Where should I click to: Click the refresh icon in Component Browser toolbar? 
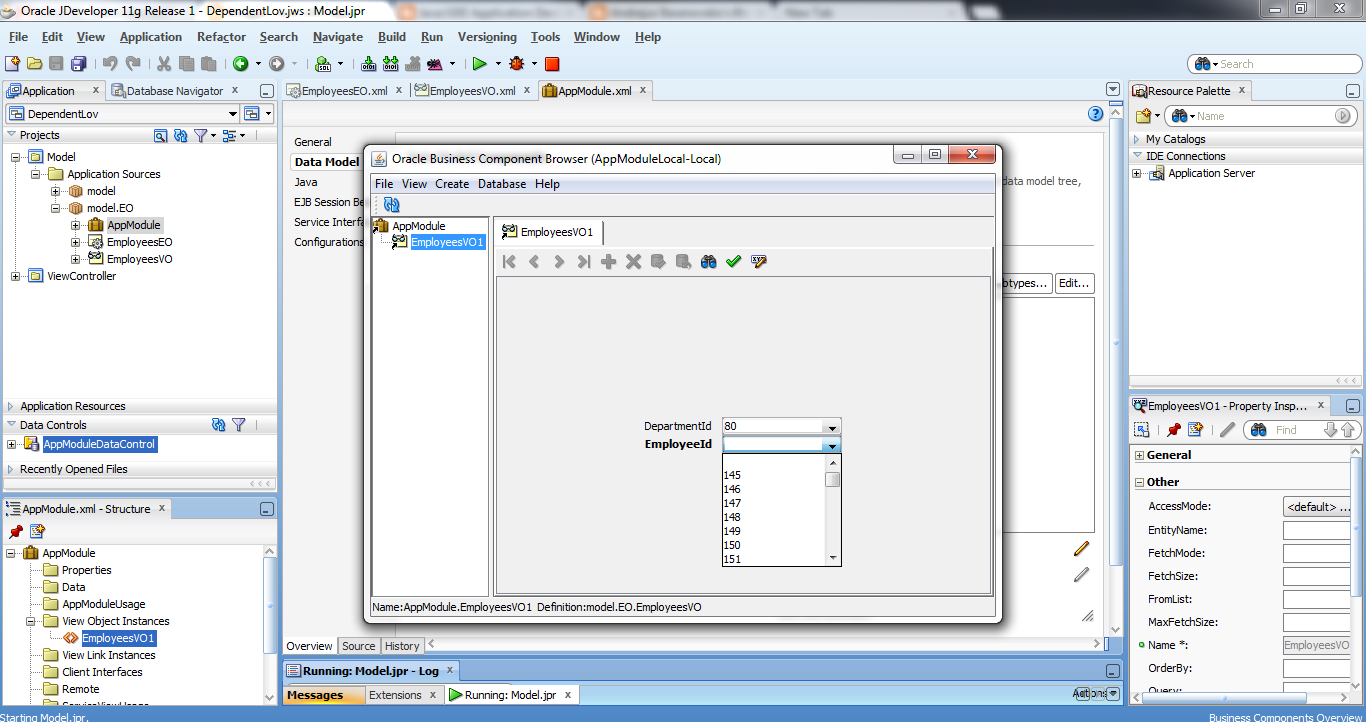click(x=391, y=204)
